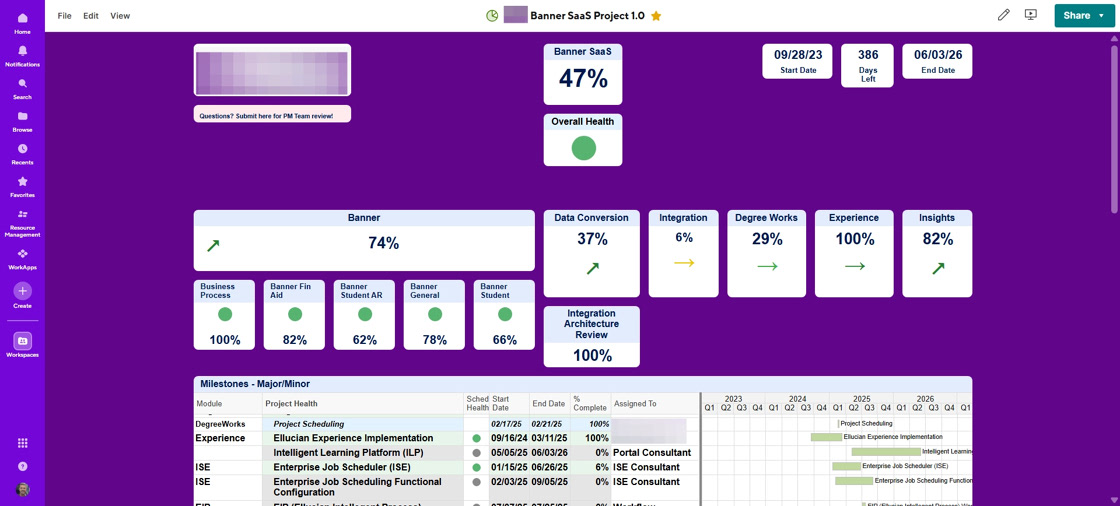Open the user account avatar
Screen dimensions: 1120x506
point(22,490)
